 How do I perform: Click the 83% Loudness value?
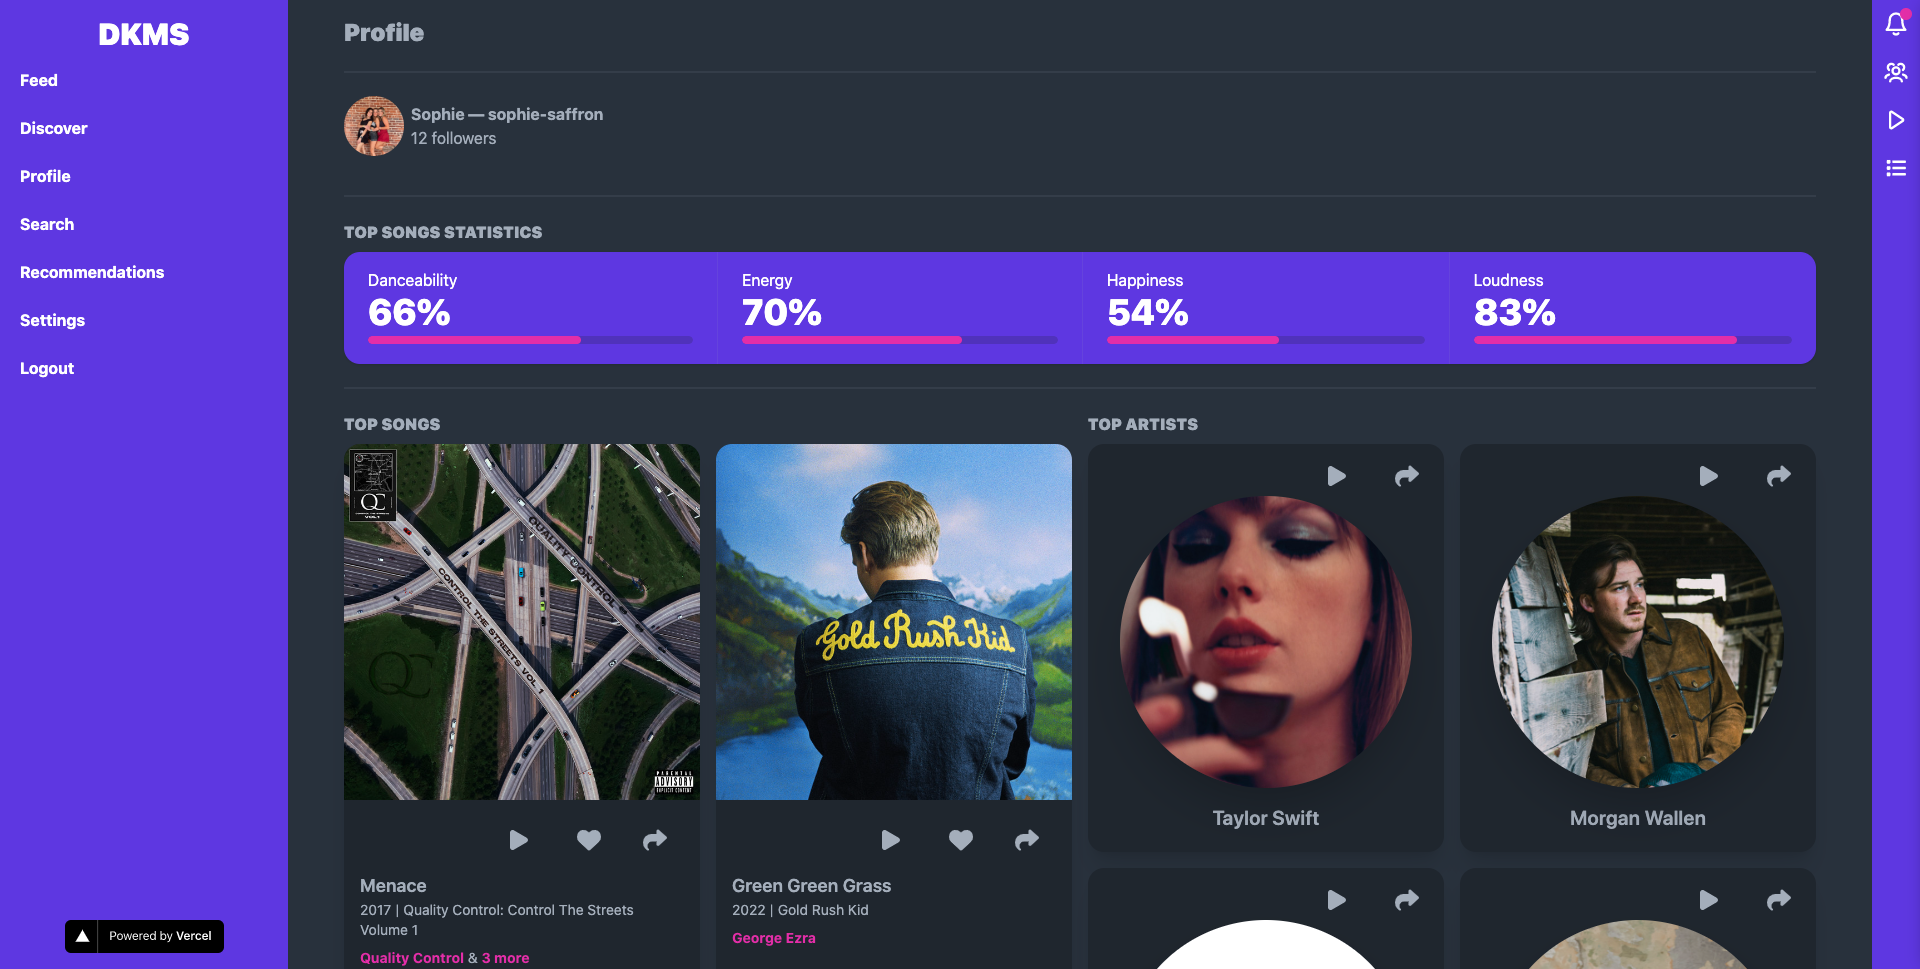[1515, 313]
